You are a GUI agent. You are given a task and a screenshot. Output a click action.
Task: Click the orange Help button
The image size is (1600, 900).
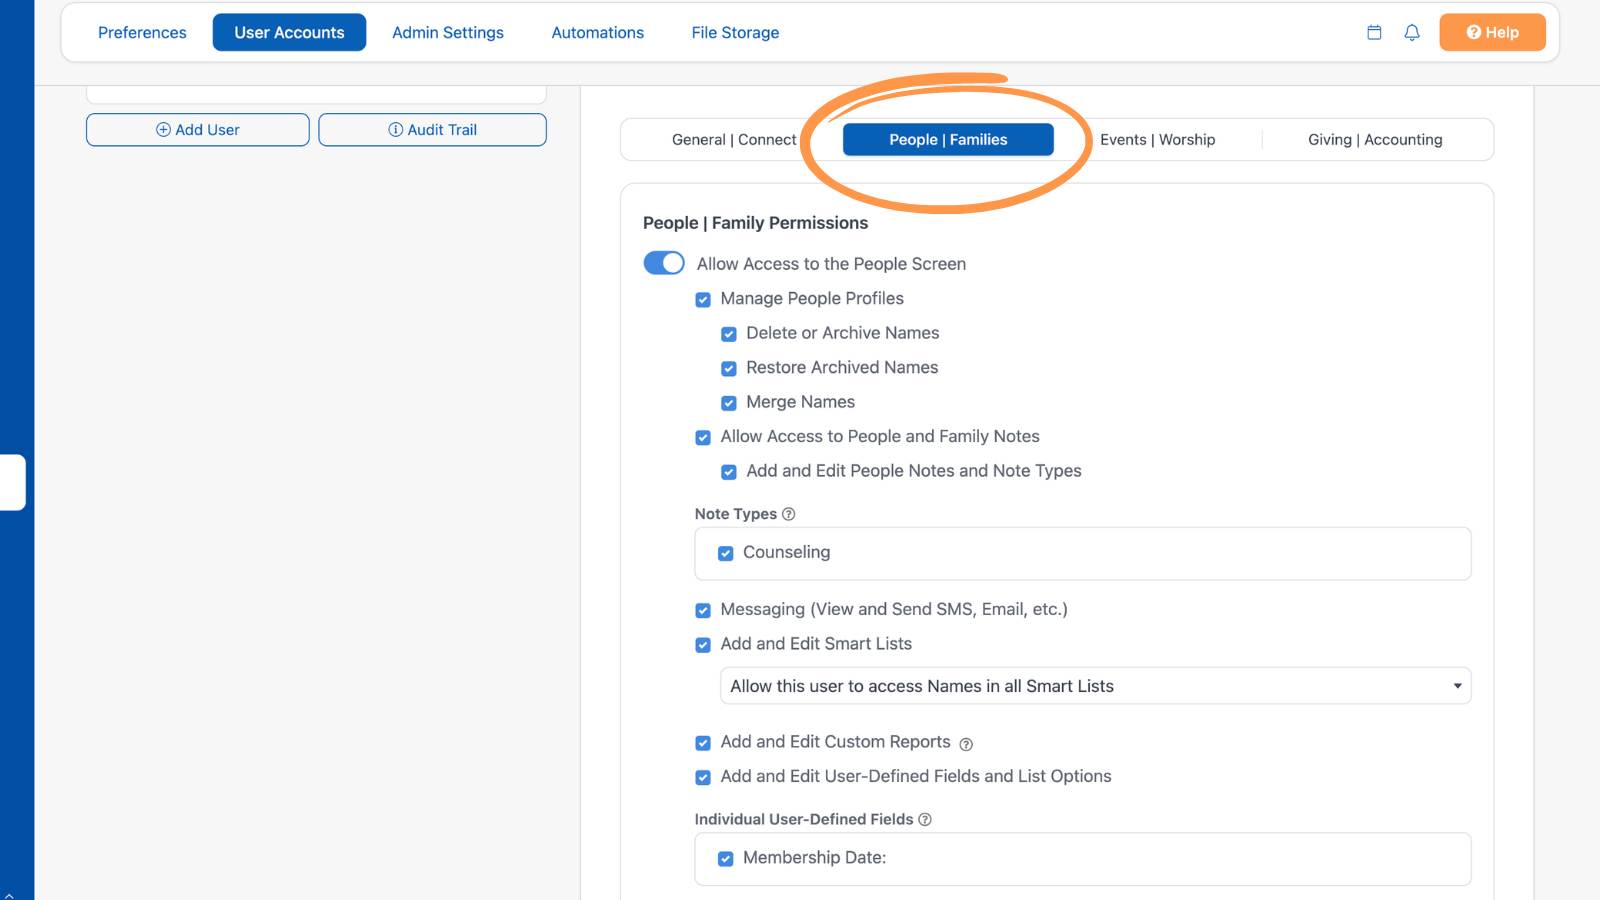[1492, 32]
